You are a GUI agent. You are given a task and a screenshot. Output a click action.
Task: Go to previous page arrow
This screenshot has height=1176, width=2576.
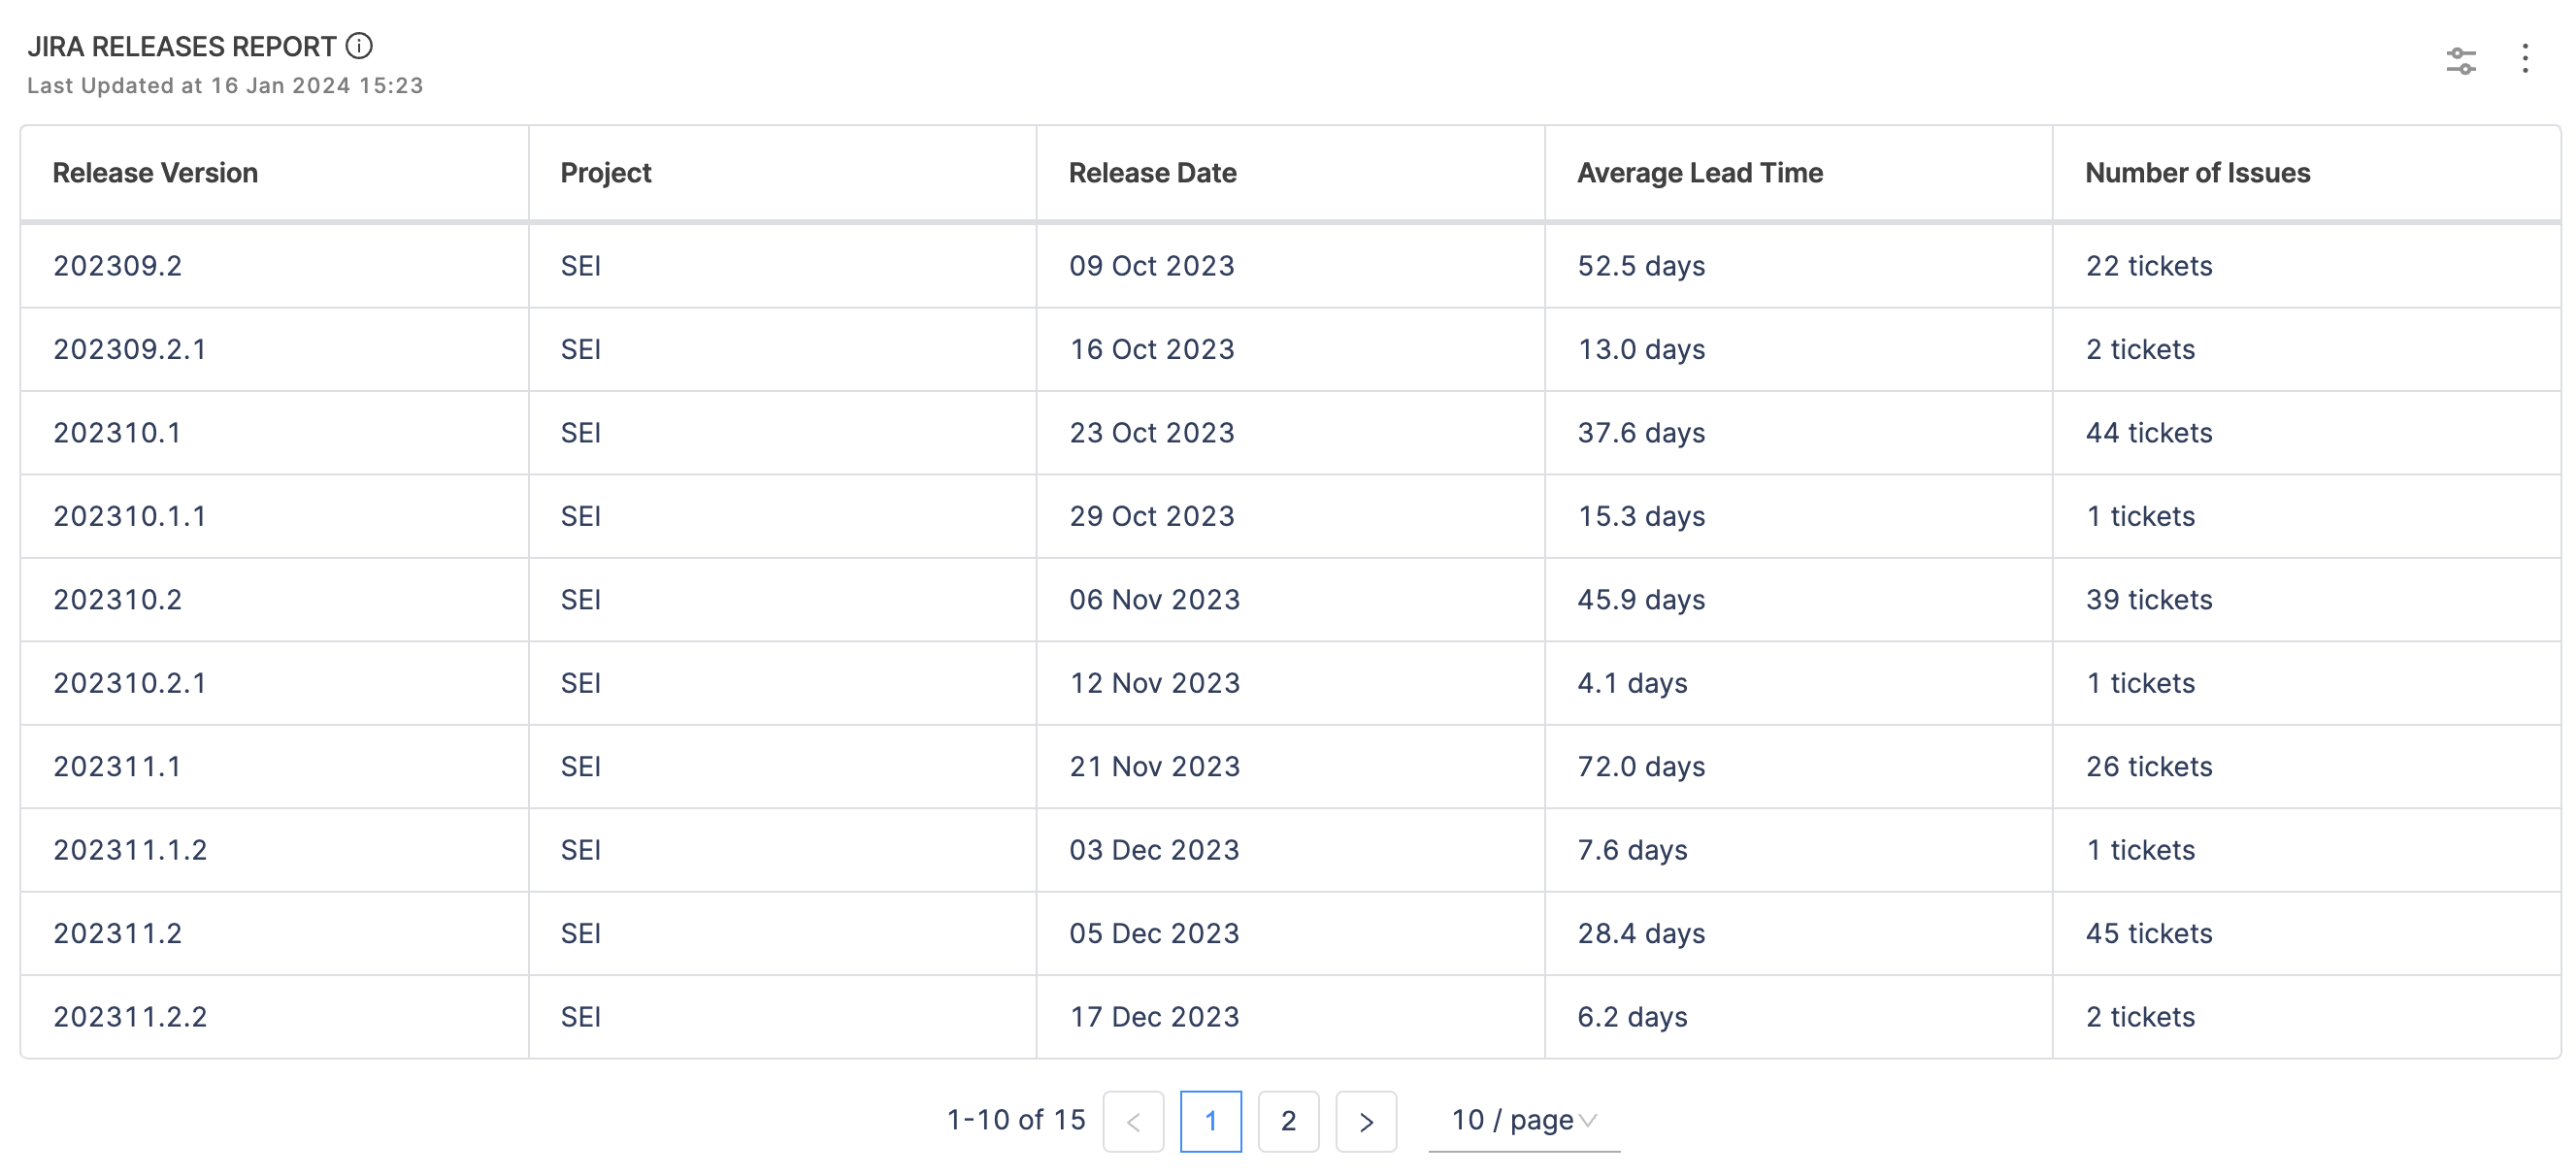[x=1133, y=1121]
